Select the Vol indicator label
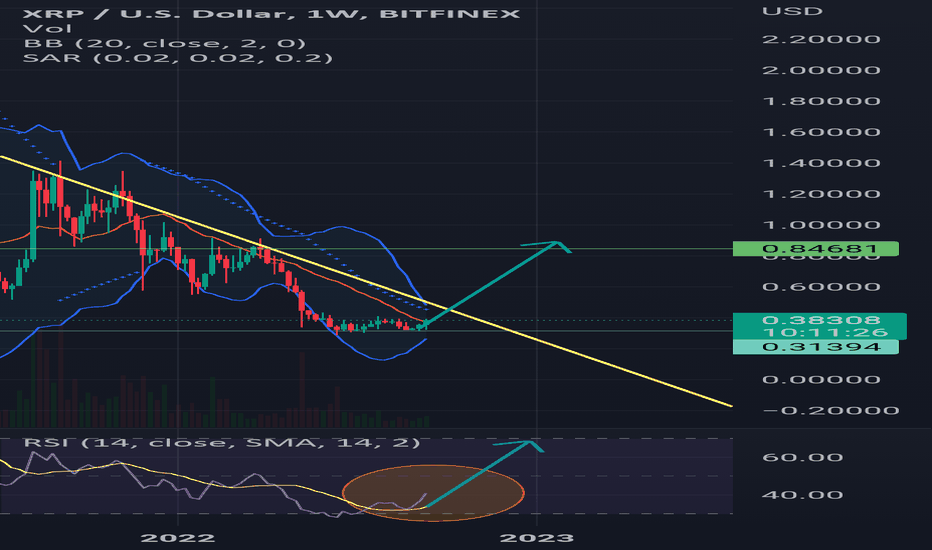932x550 pixels. point(48,28)
